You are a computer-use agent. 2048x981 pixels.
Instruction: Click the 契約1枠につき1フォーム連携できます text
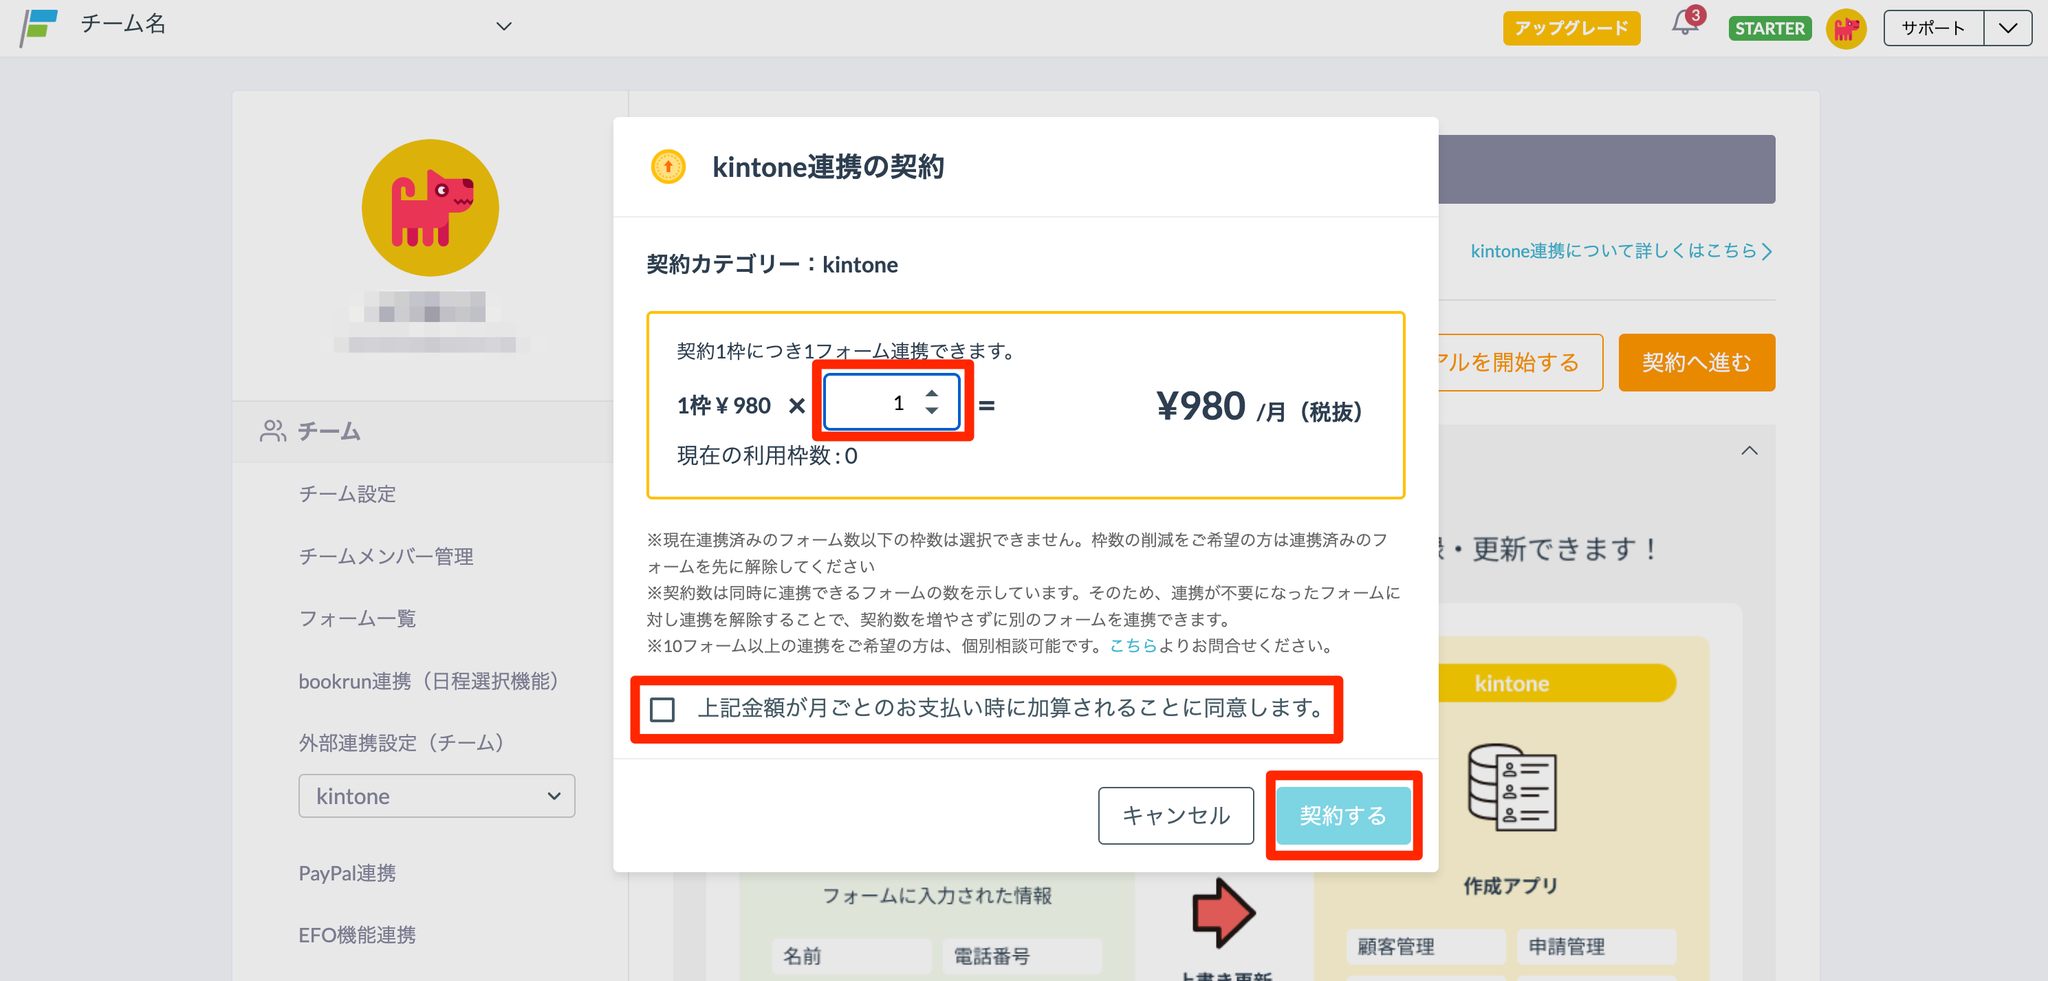pos(846,351)
